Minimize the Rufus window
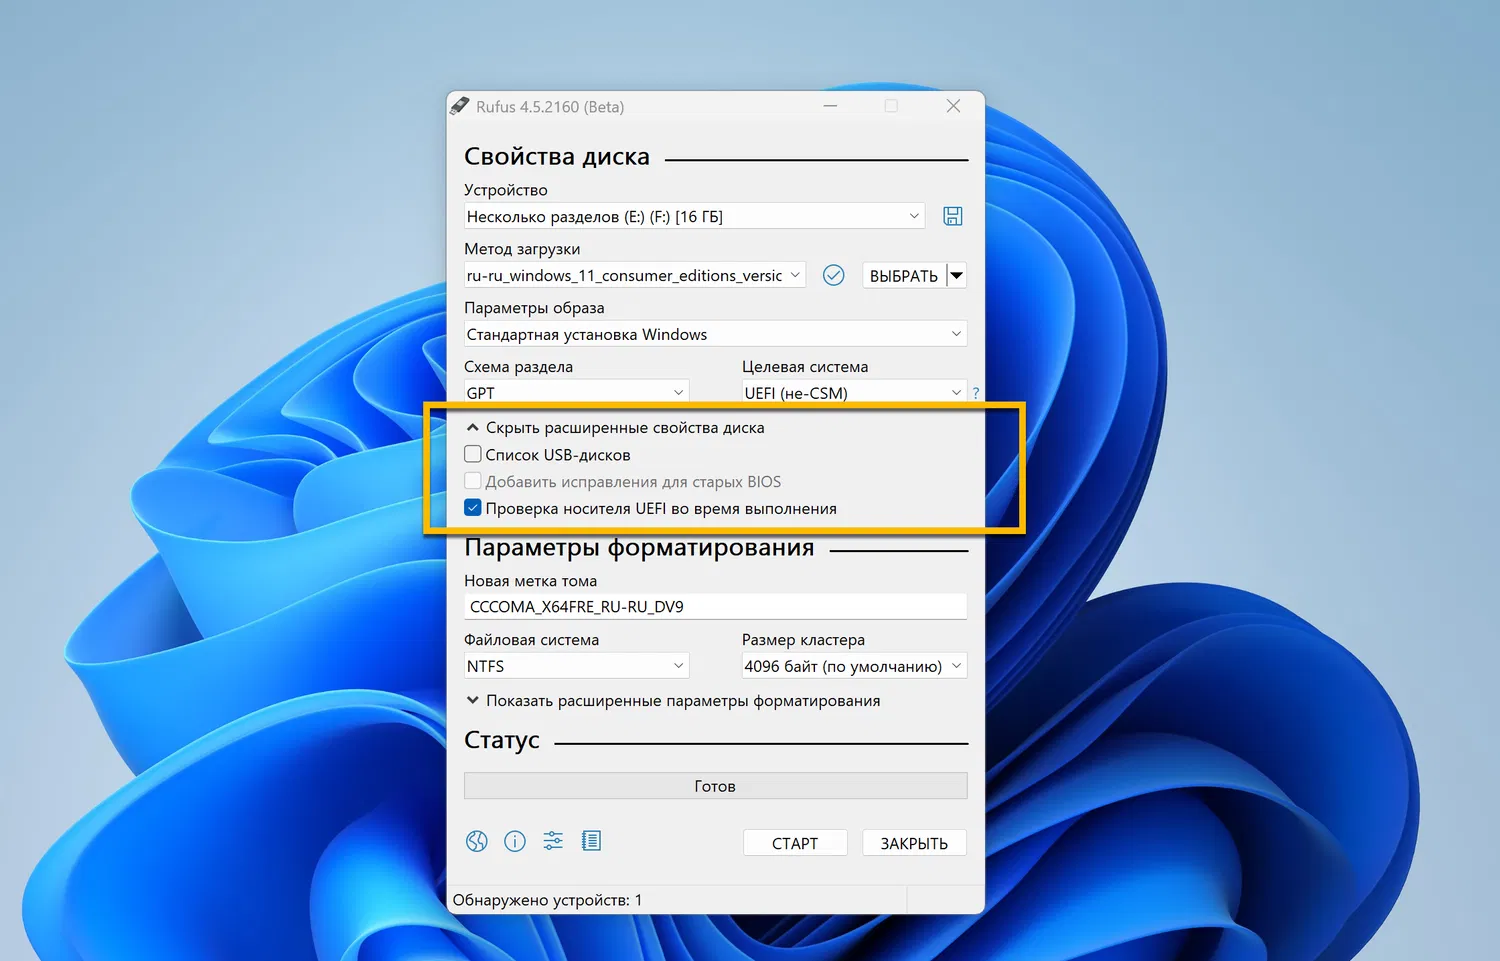The image size is (1500, 961). pos(830,106)
